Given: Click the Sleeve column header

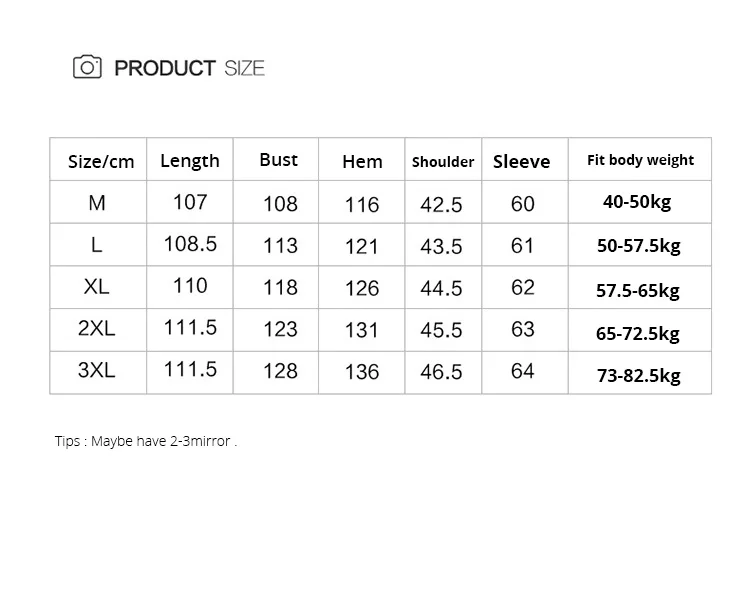Looking at the screenshot, I should (x=521, y=161).
